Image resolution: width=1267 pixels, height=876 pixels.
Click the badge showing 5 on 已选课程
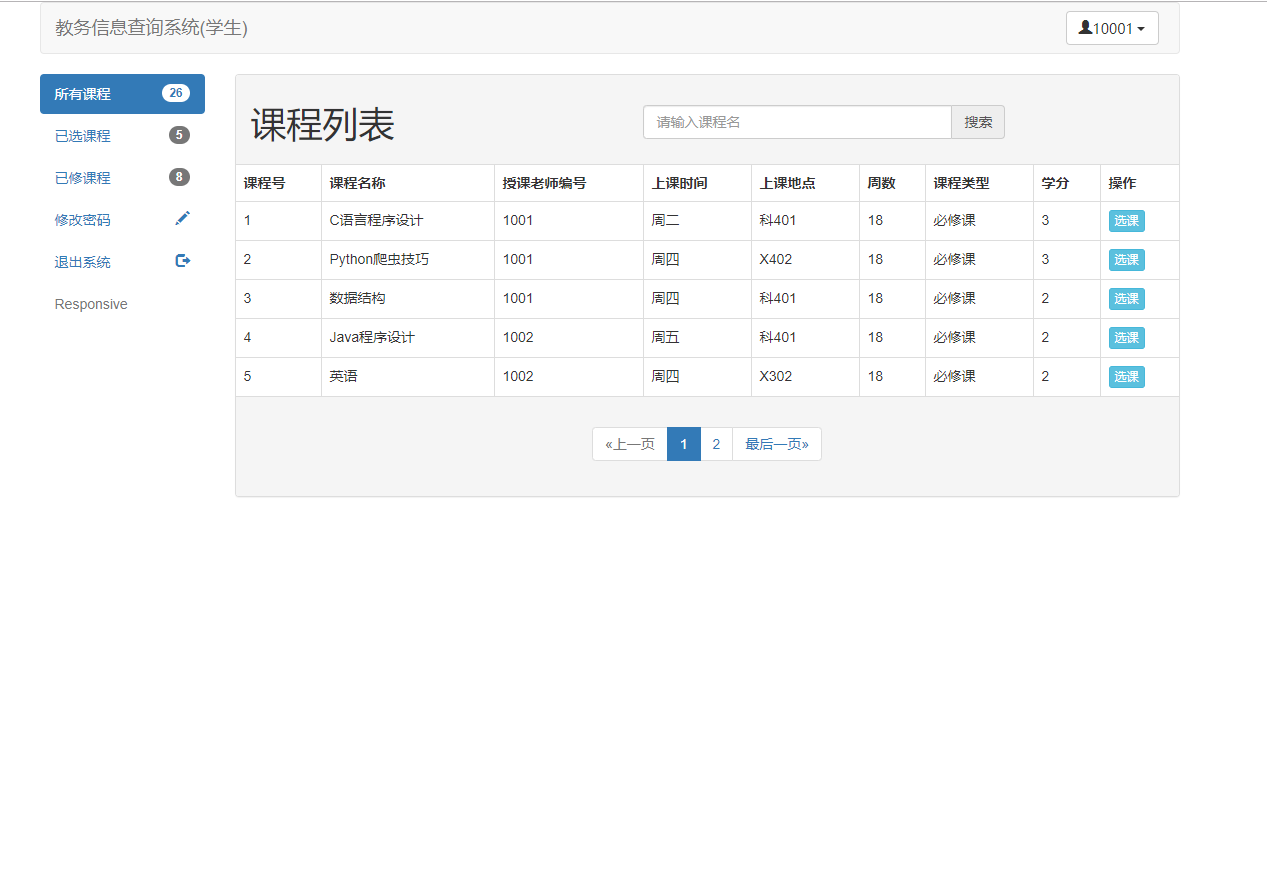179,135
